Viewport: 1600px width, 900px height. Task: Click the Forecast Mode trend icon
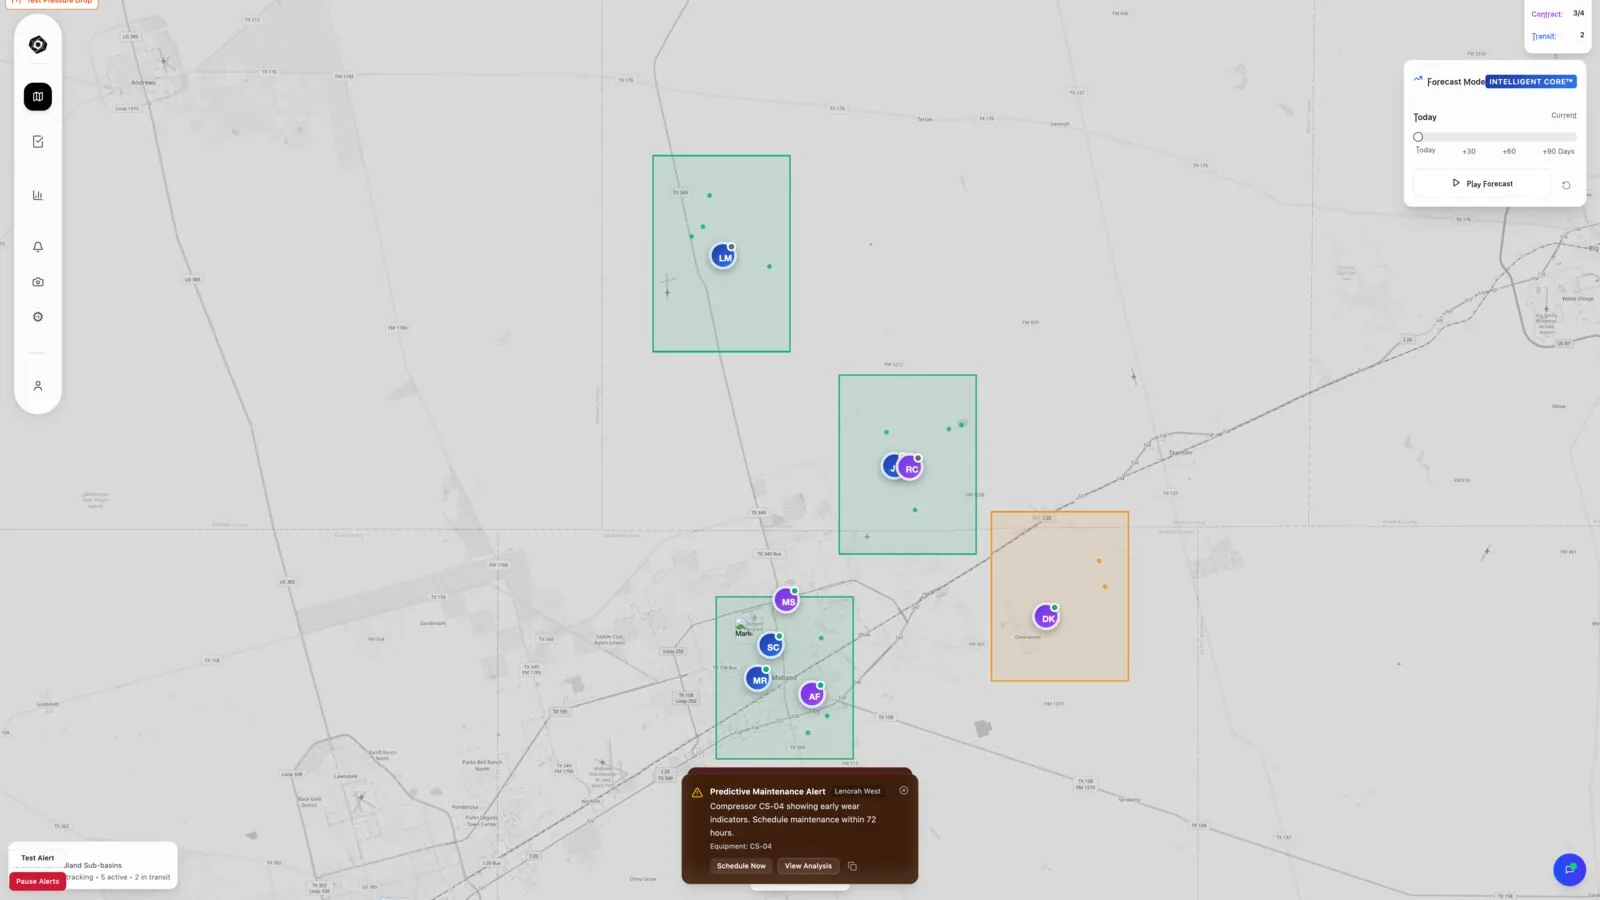1418,79
